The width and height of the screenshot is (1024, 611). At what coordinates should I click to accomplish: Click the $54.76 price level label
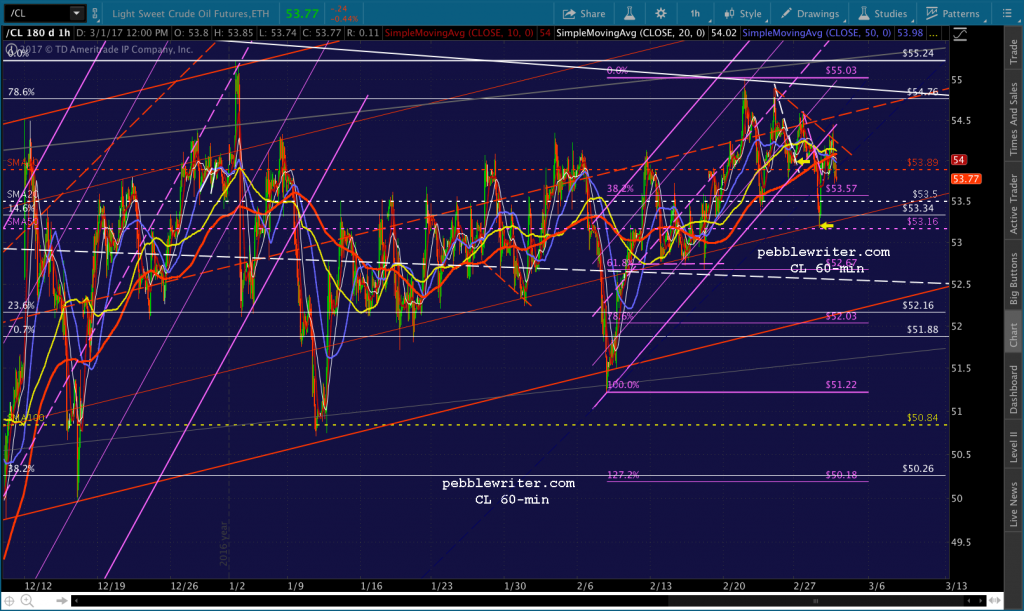point(922,92)
